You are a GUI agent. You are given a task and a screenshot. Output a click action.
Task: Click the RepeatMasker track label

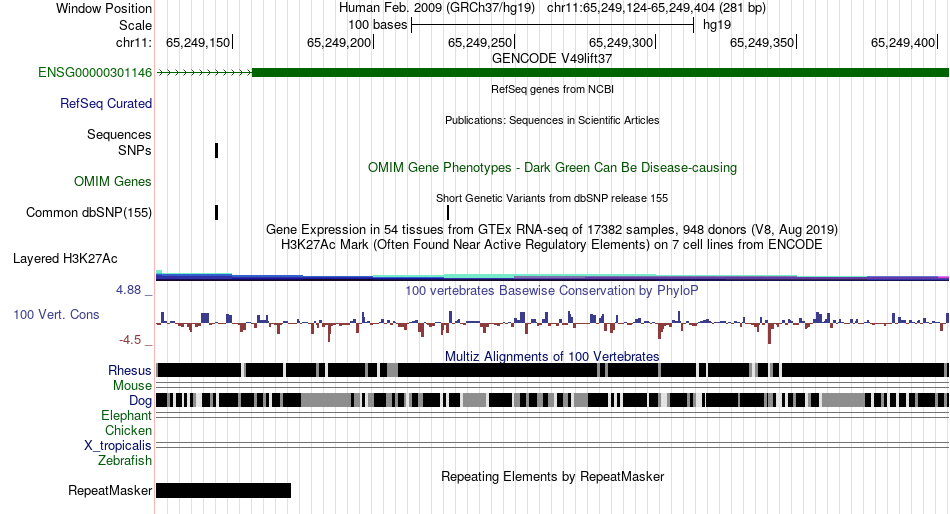click(x=110, y=490)
